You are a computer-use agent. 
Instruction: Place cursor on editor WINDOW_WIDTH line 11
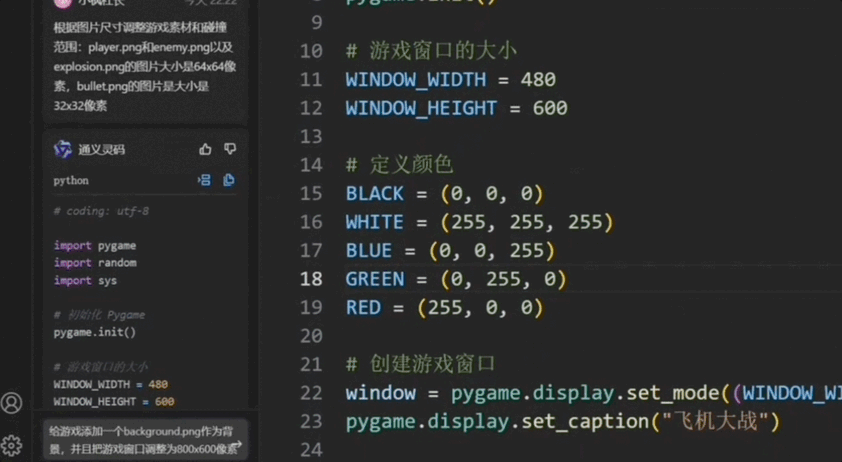click(x=451, y=80)
